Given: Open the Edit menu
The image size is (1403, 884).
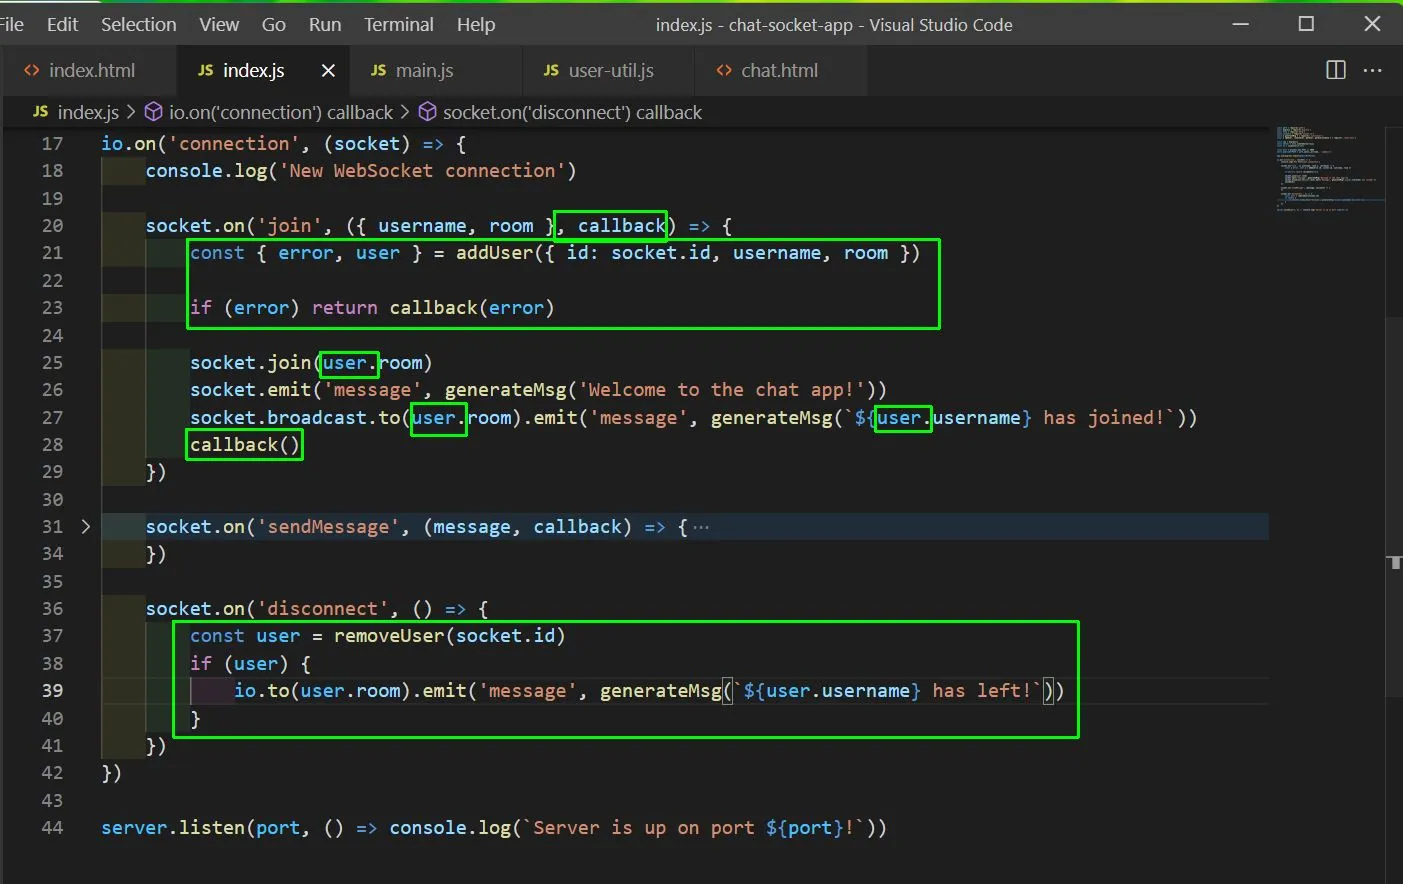Looking at the screenshot, I should point(62,24).
